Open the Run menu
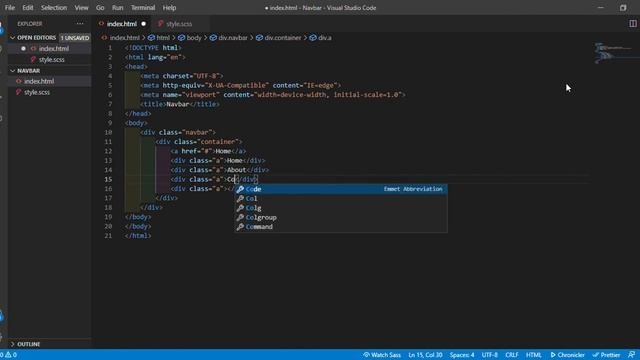 coord(118,8)
